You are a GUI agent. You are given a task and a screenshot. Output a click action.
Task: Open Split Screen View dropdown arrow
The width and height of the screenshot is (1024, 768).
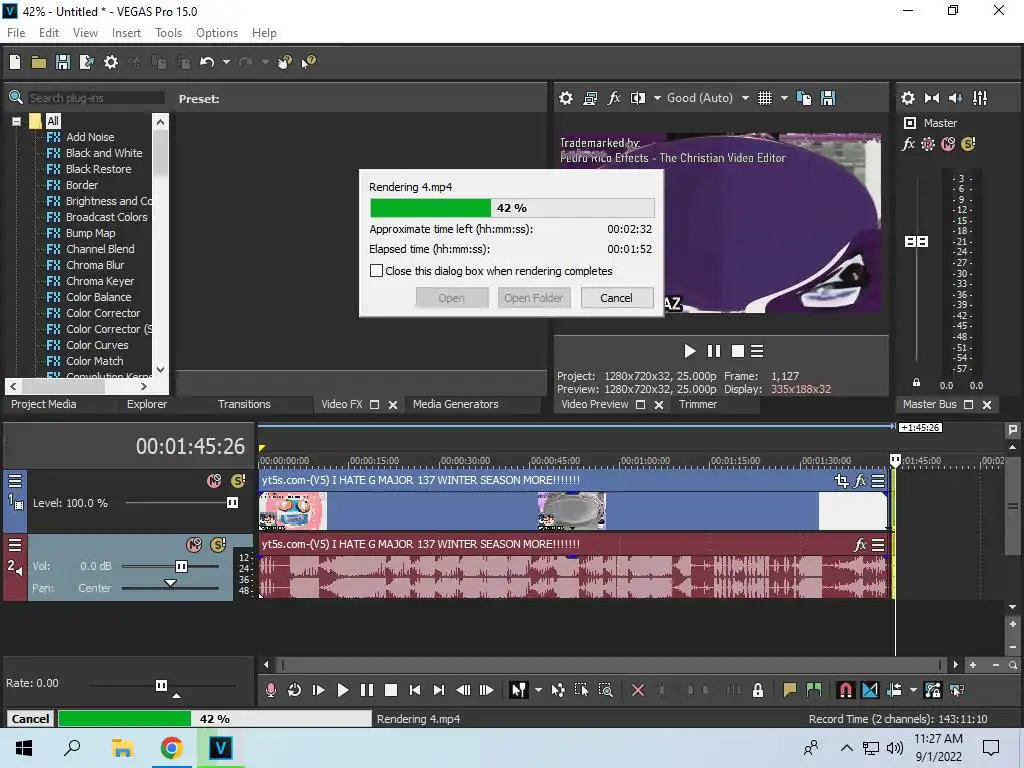656,98
